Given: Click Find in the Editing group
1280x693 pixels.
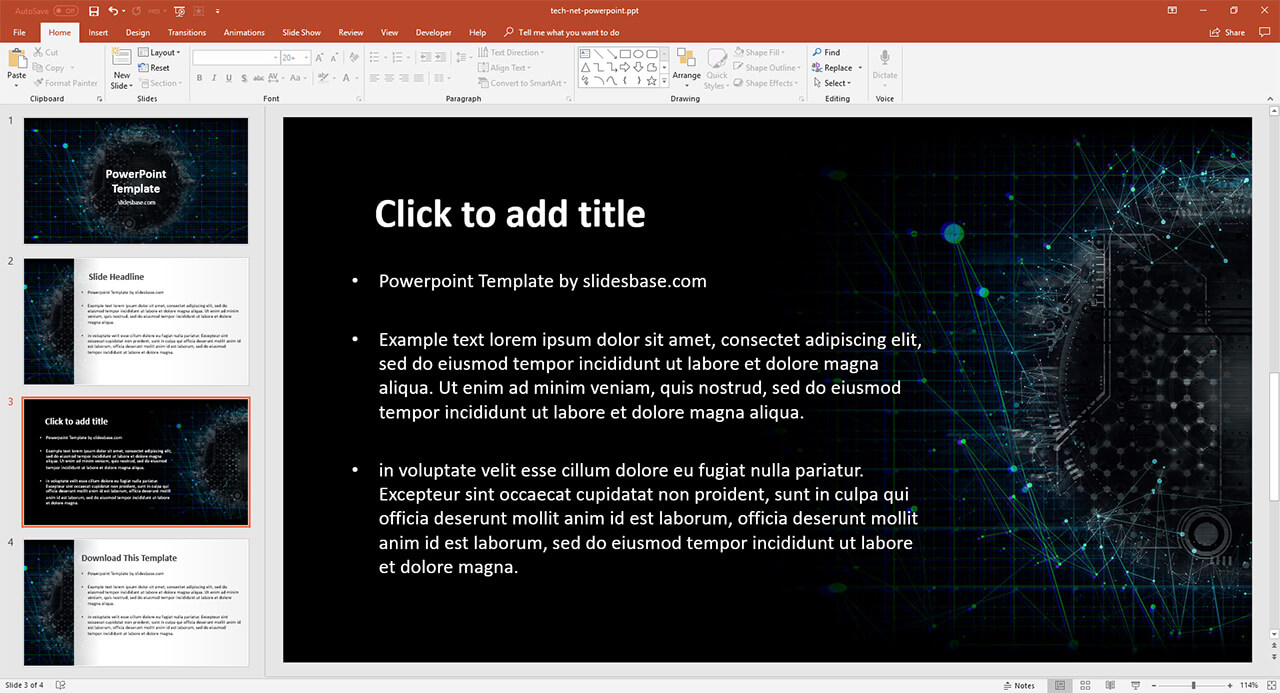Looking at the screenshot, I should click(x=825, y=52).
